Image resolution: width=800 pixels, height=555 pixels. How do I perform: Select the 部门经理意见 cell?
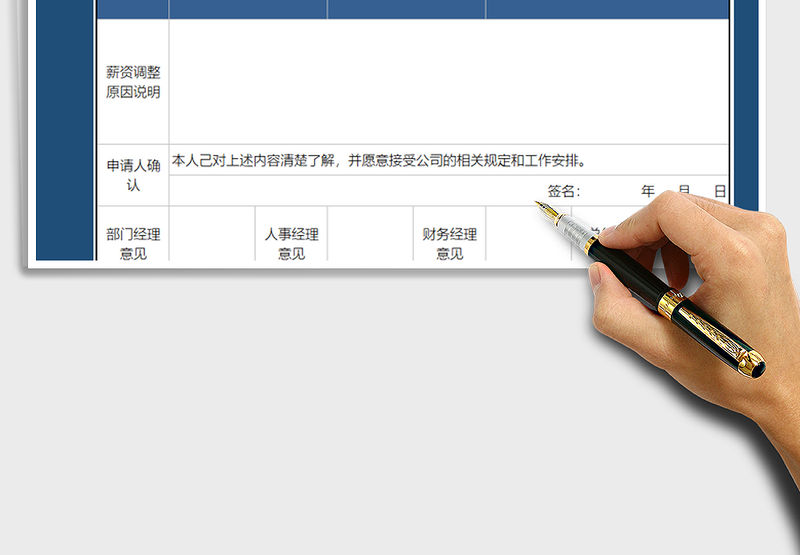(x=133, y=242)
